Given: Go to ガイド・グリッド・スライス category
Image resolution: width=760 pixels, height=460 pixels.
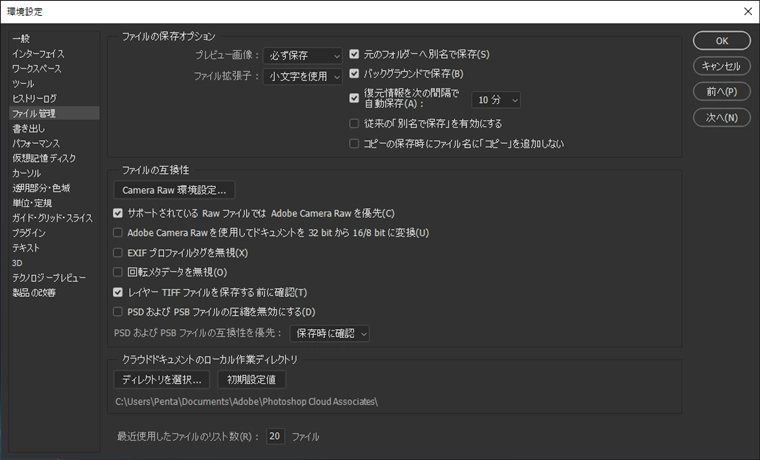Looking at the screenshot, I should point(54,218).
